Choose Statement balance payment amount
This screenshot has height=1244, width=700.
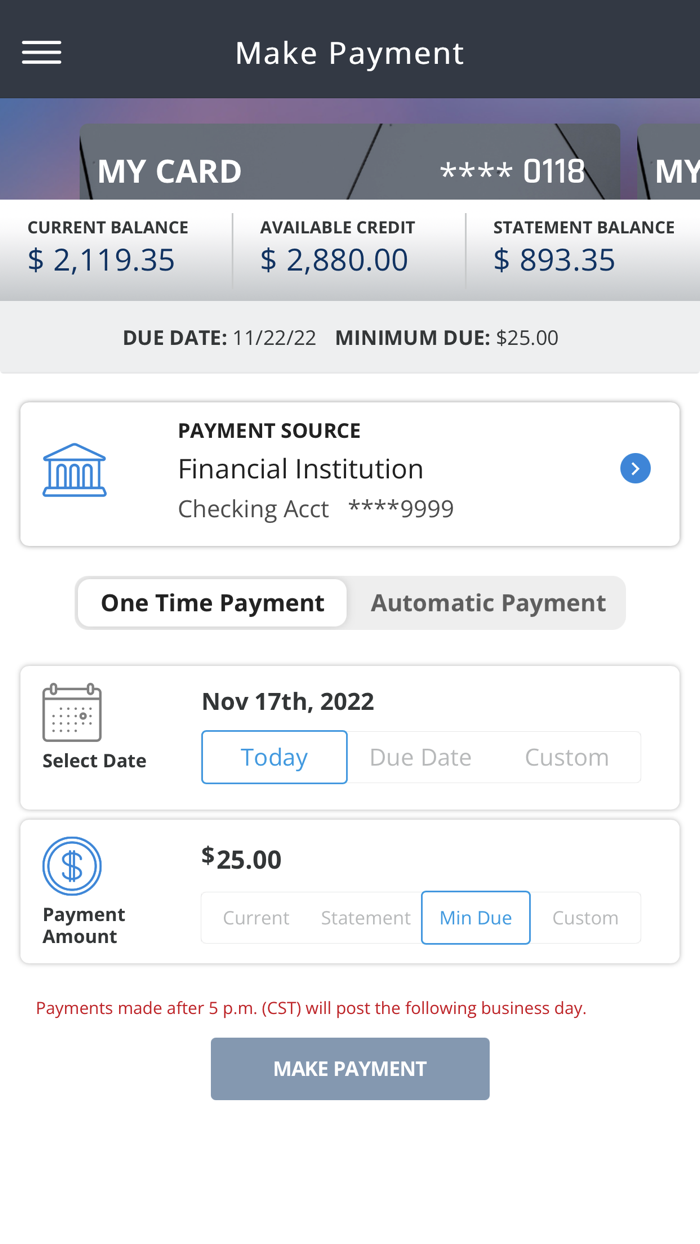pyautogui.click(x=365, y=917)
